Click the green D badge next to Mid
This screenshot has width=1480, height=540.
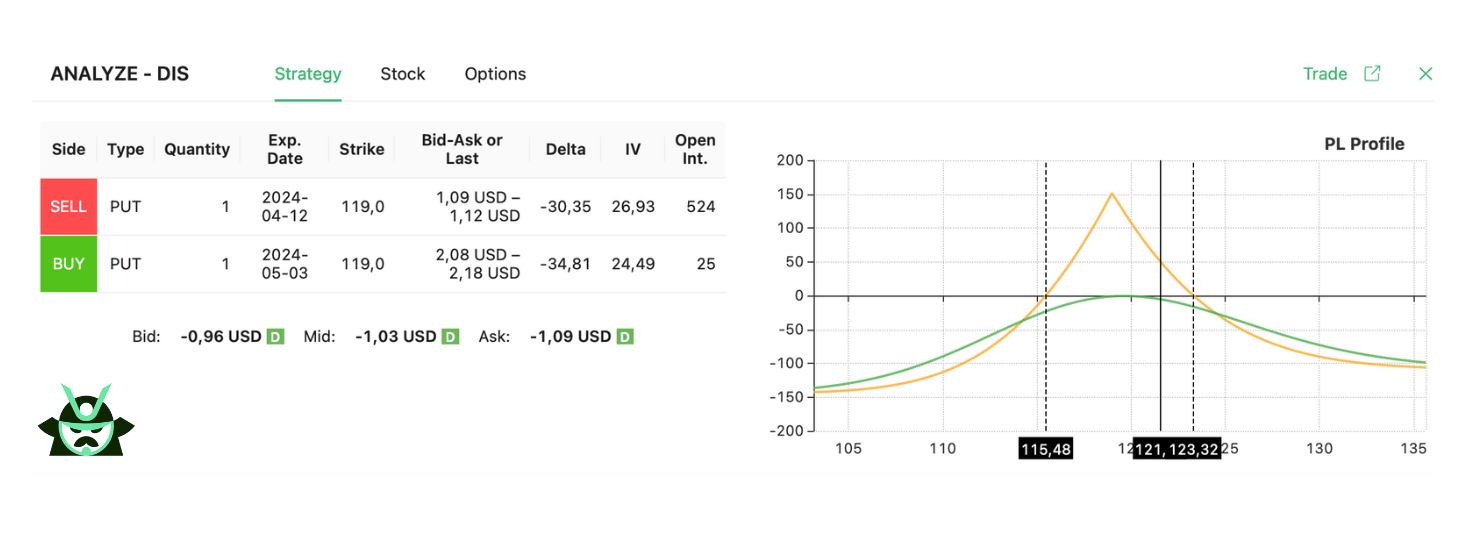450,337
